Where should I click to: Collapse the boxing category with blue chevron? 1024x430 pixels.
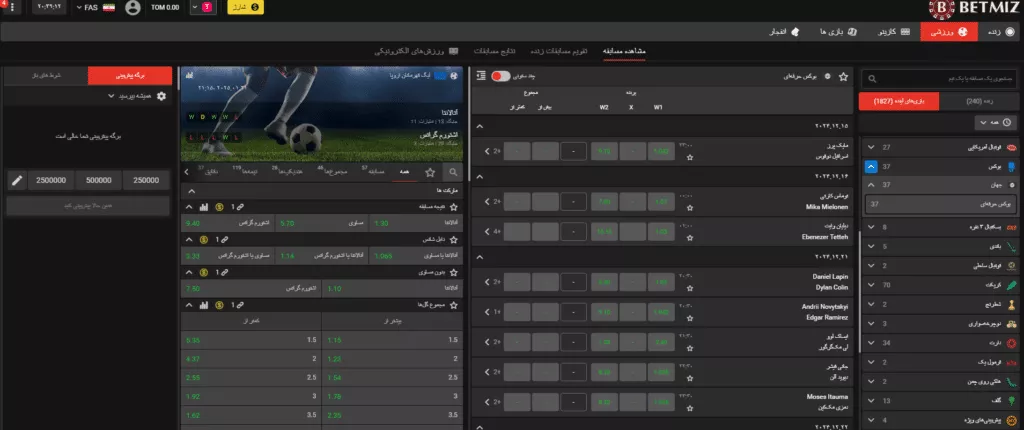click(x=871, y=166)
